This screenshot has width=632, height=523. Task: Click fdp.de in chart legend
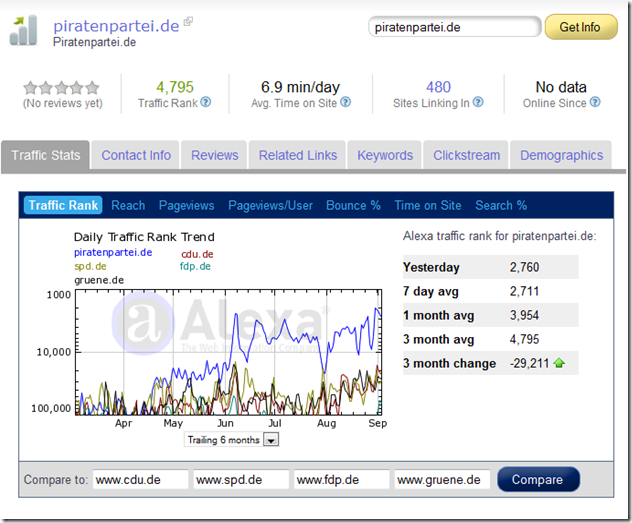coord(195,266)
